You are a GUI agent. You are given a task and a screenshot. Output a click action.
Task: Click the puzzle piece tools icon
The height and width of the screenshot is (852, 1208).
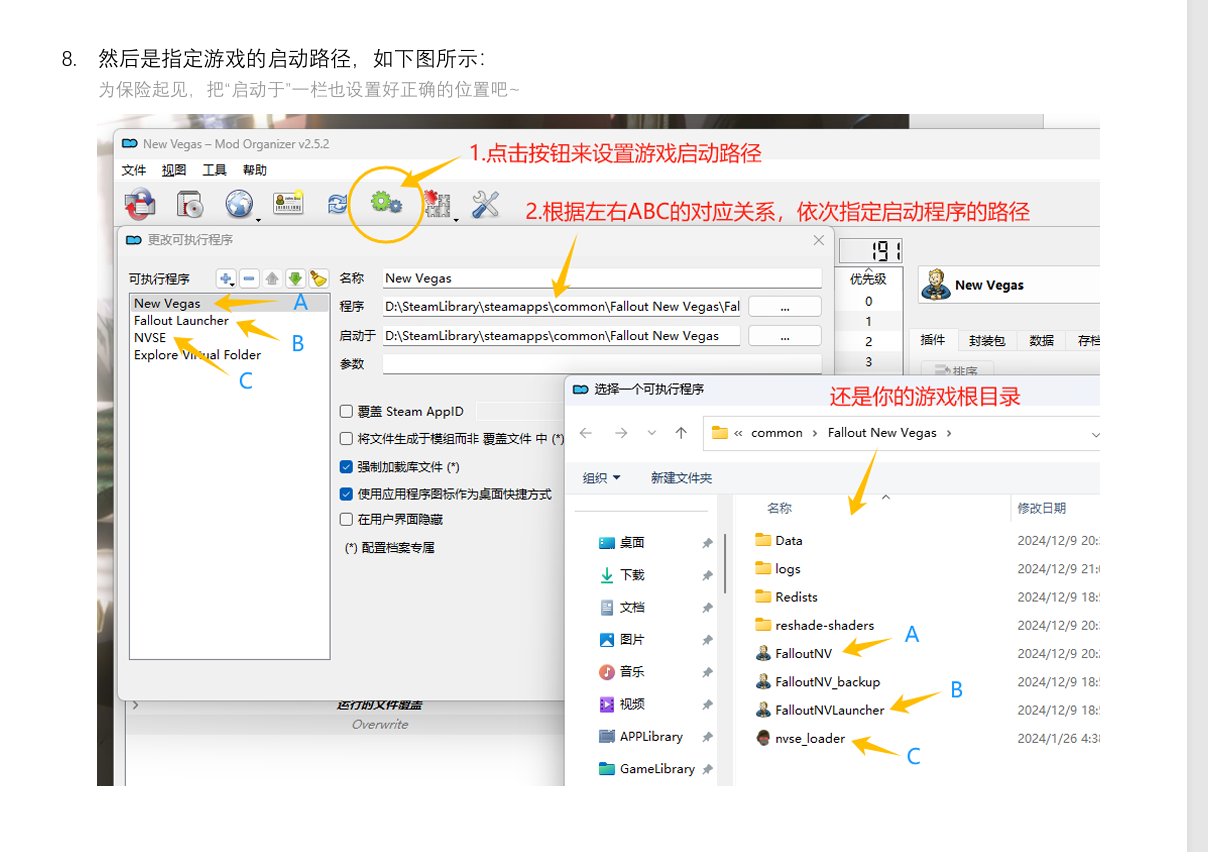[437, 204]
